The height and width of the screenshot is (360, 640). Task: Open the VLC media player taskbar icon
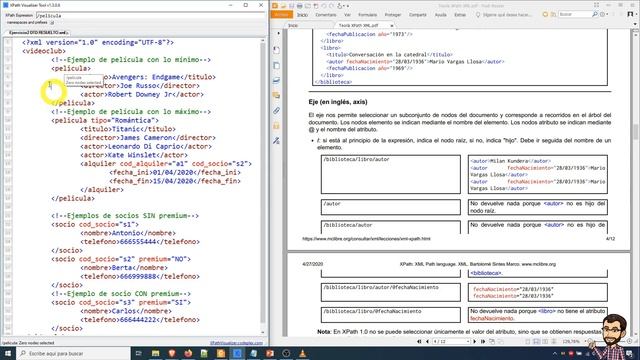(x=302, y=353)
